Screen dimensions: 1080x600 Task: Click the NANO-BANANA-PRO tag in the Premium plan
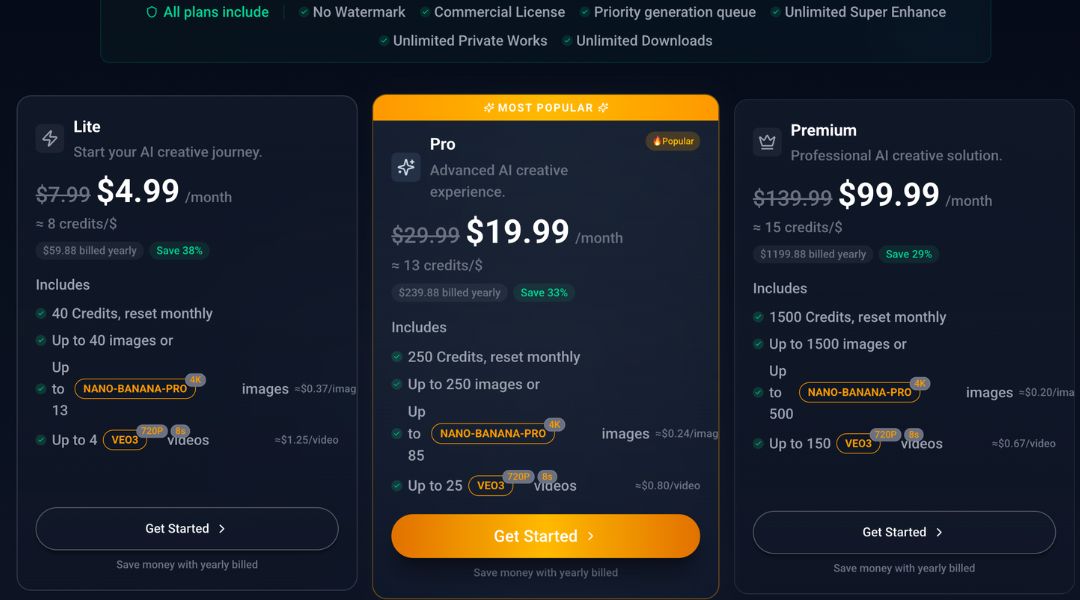click(x=859, y=393)
